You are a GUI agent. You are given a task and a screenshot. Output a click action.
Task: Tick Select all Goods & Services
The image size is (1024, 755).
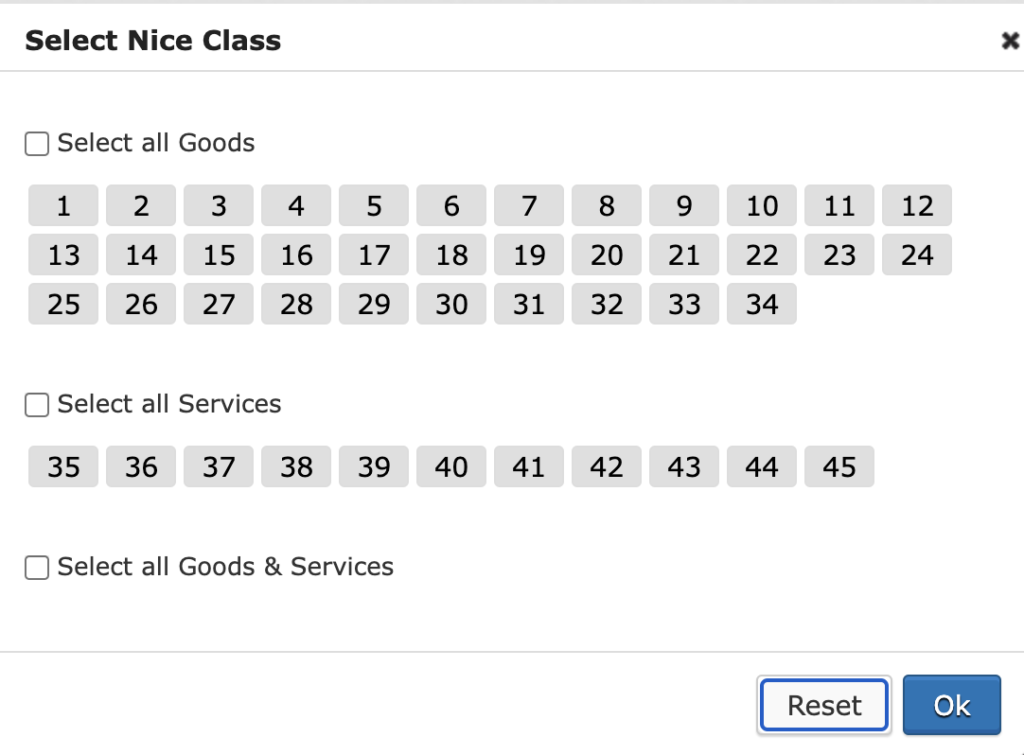tap(36, 567)
